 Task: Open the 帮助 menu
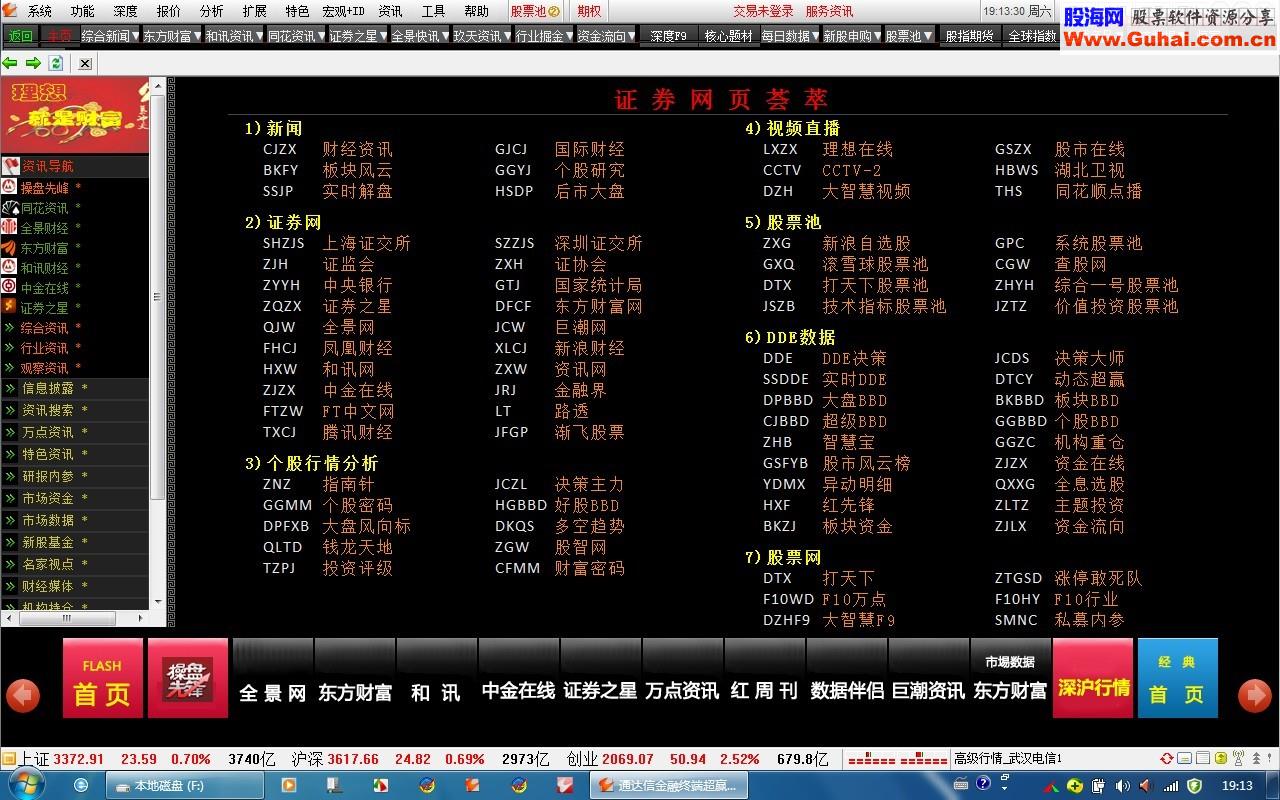click(x=476, y=11)
